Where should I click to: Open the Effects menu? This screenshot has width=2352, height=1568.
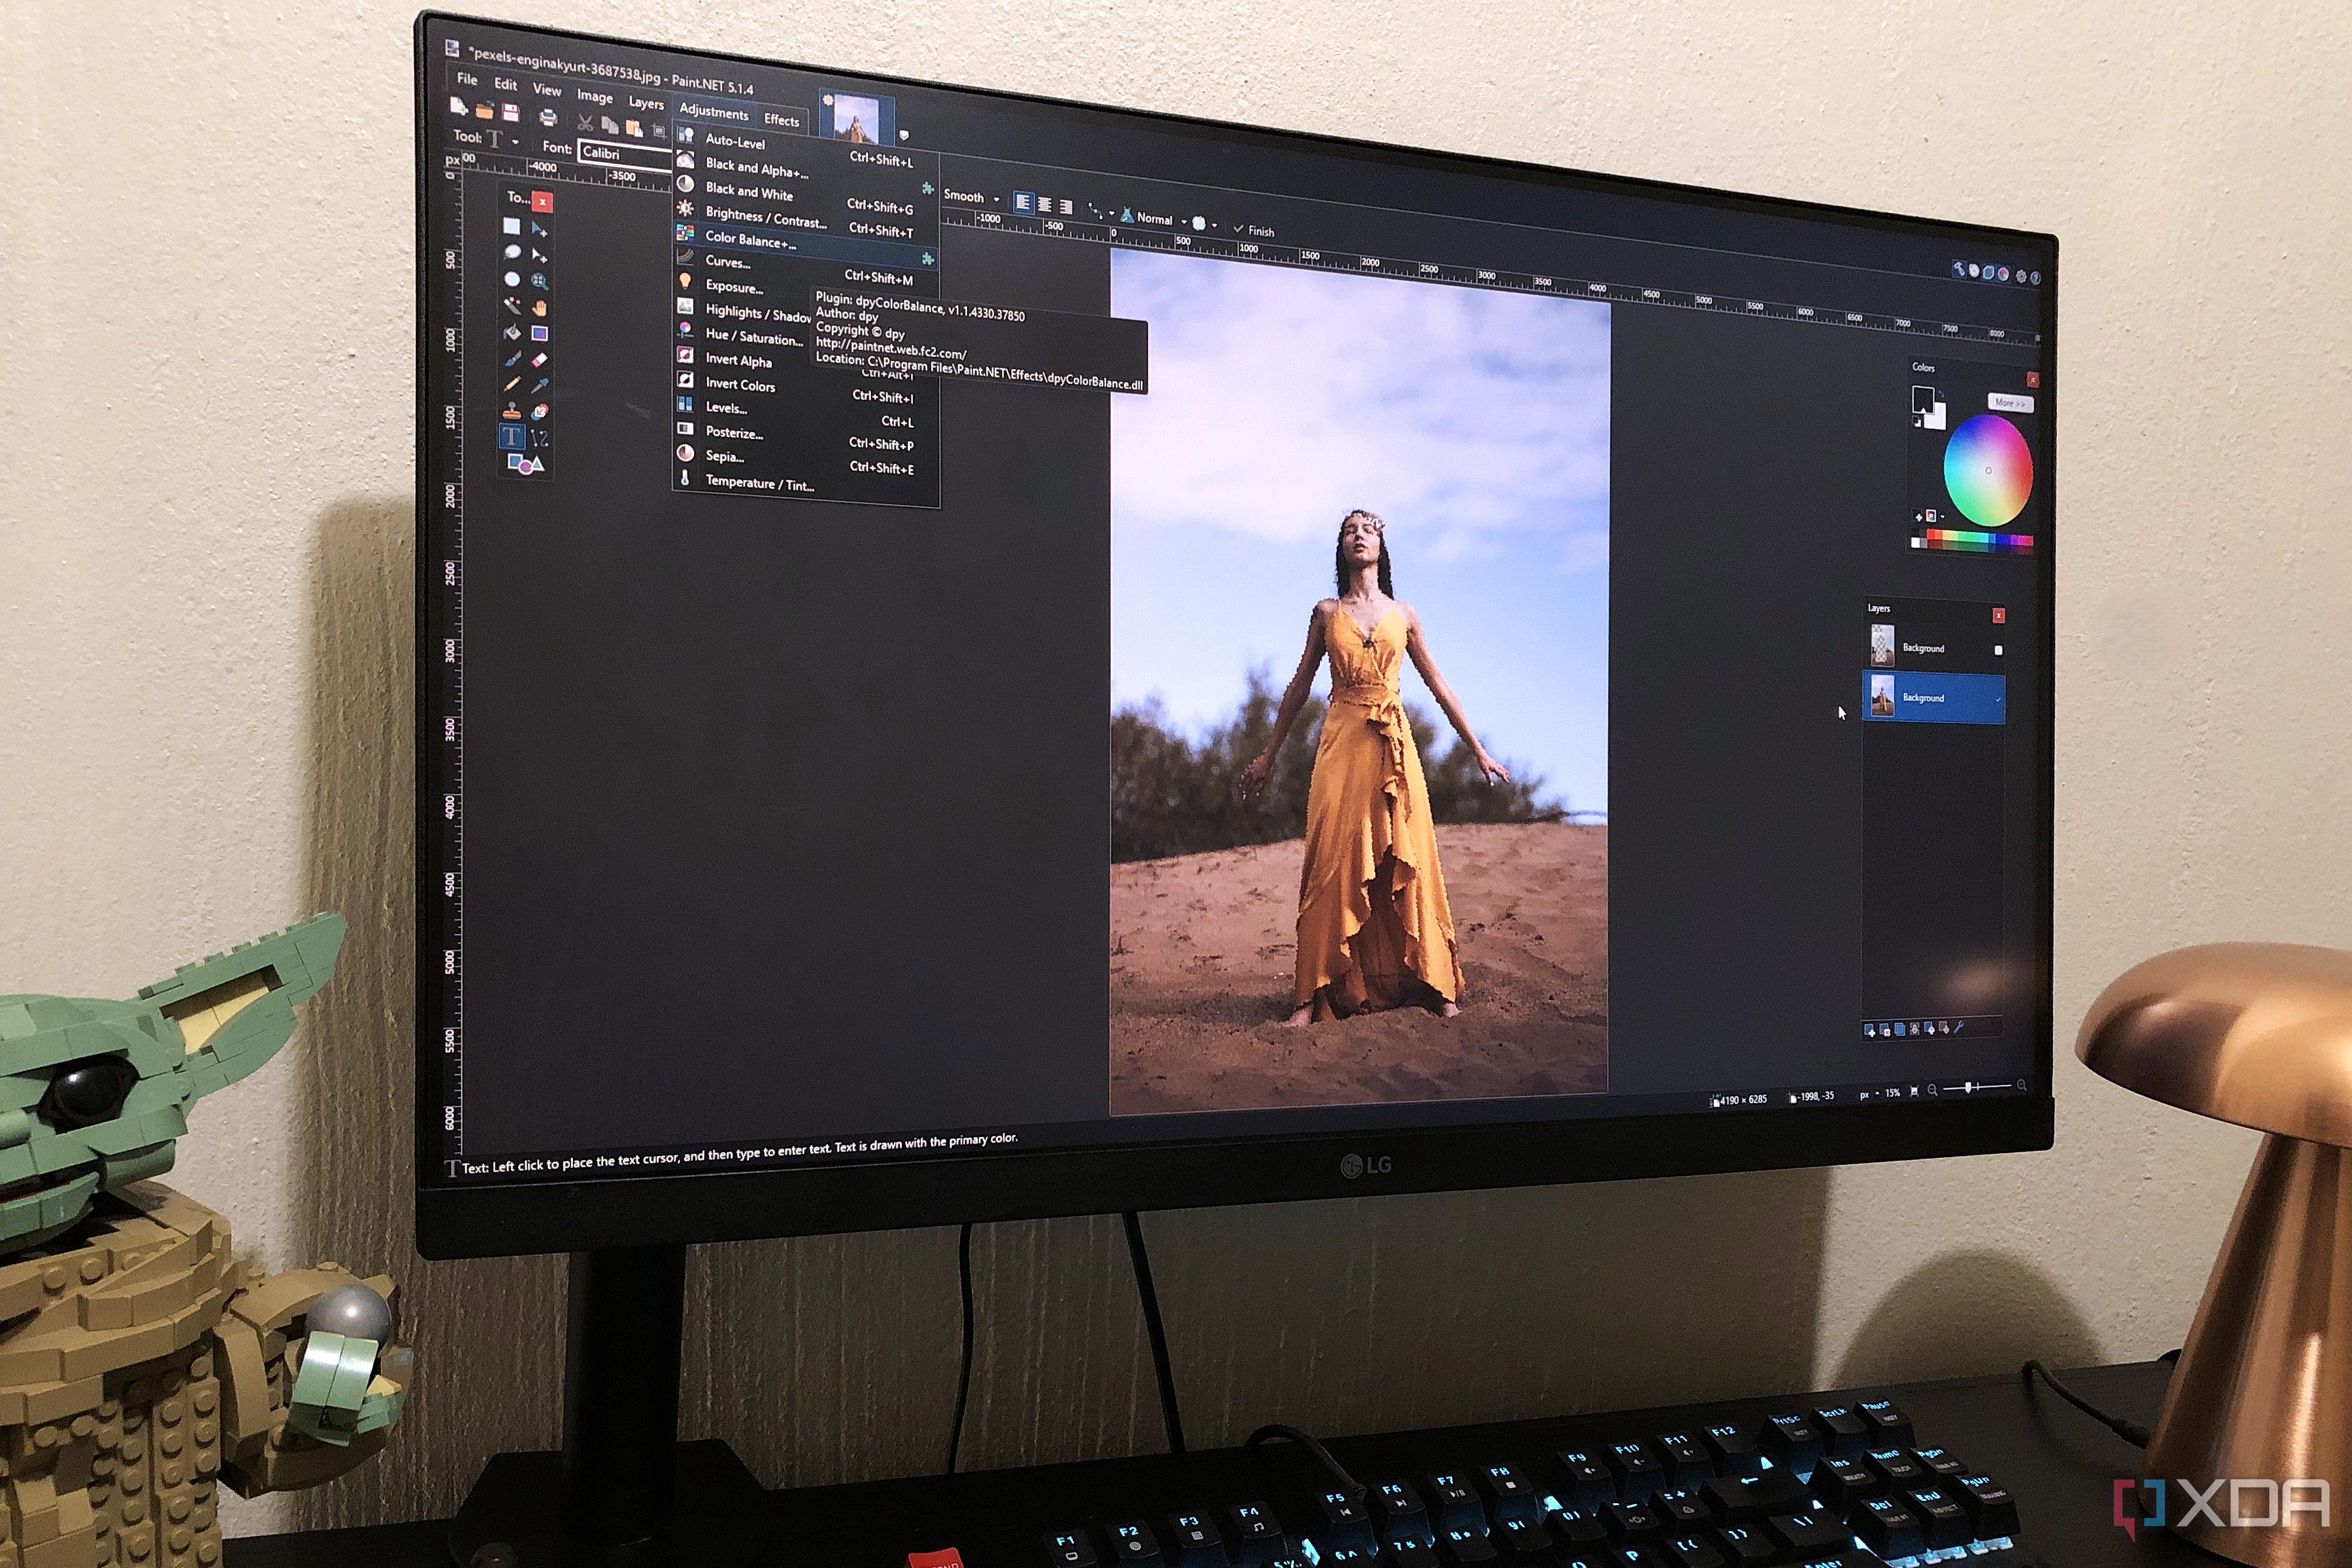[x=783, y=121]
